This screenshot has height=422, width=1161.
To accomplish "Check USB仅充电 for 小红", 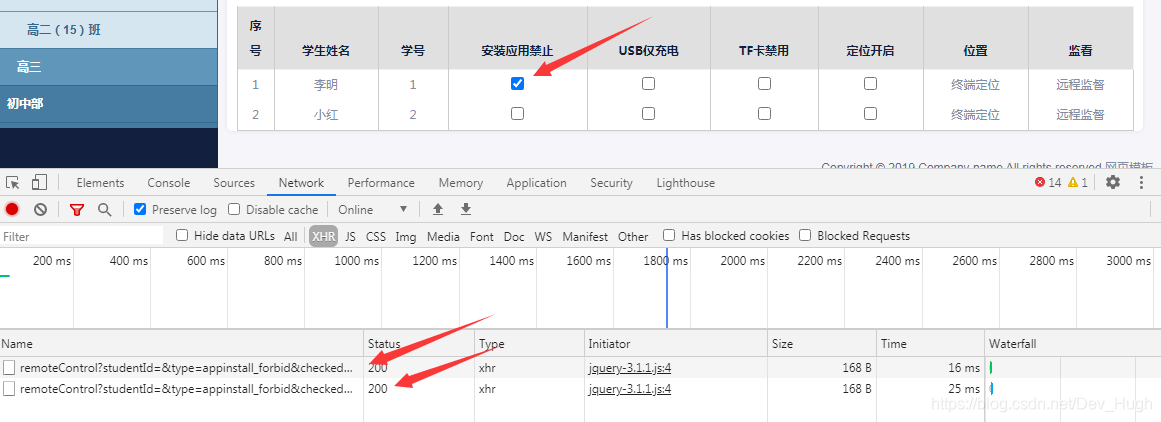I will pos(649,113).
